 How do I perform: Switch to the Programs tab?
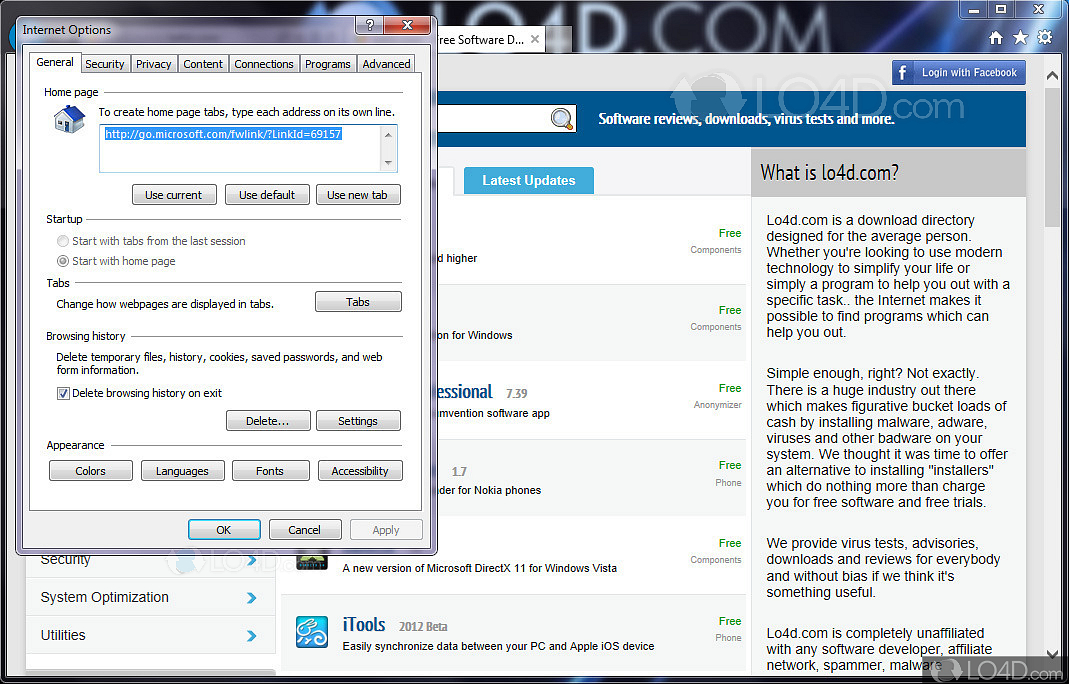click(327, 64)
